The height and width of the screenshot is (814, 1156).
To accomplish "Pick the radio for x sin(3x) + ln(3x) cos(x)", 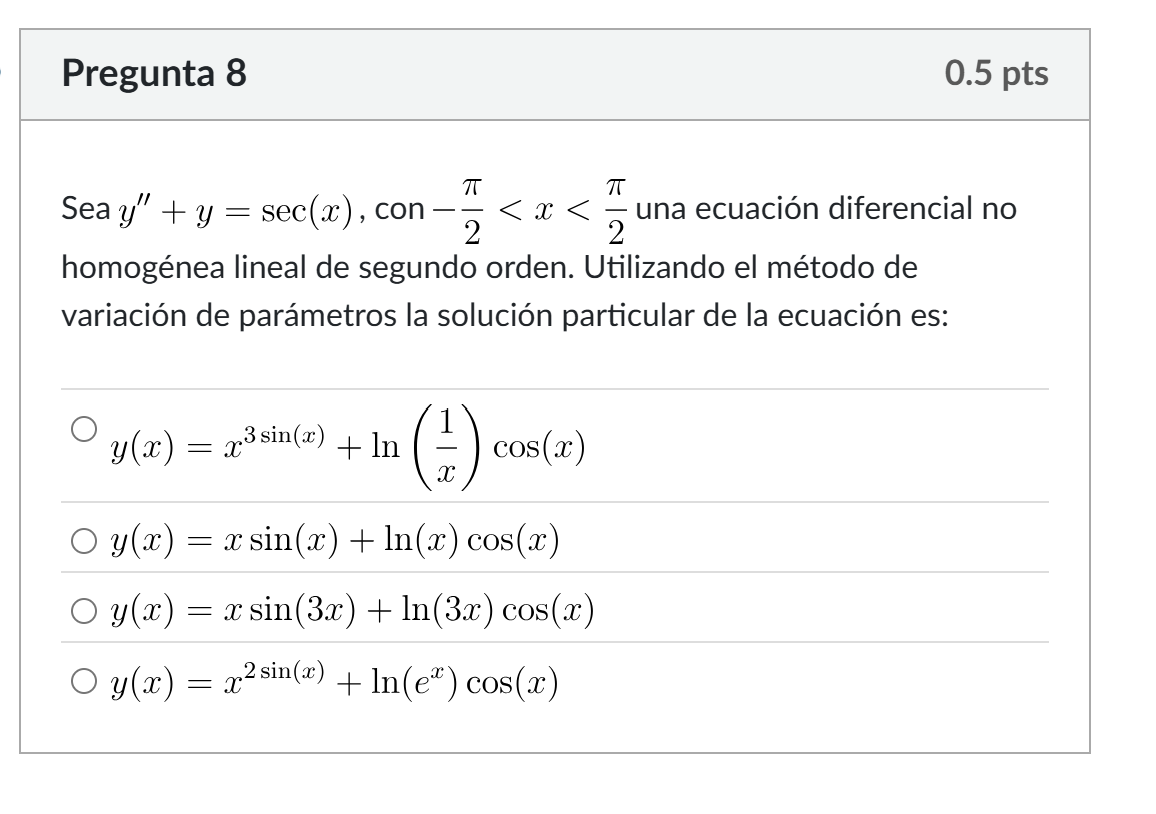I will (x=84, y=610).
